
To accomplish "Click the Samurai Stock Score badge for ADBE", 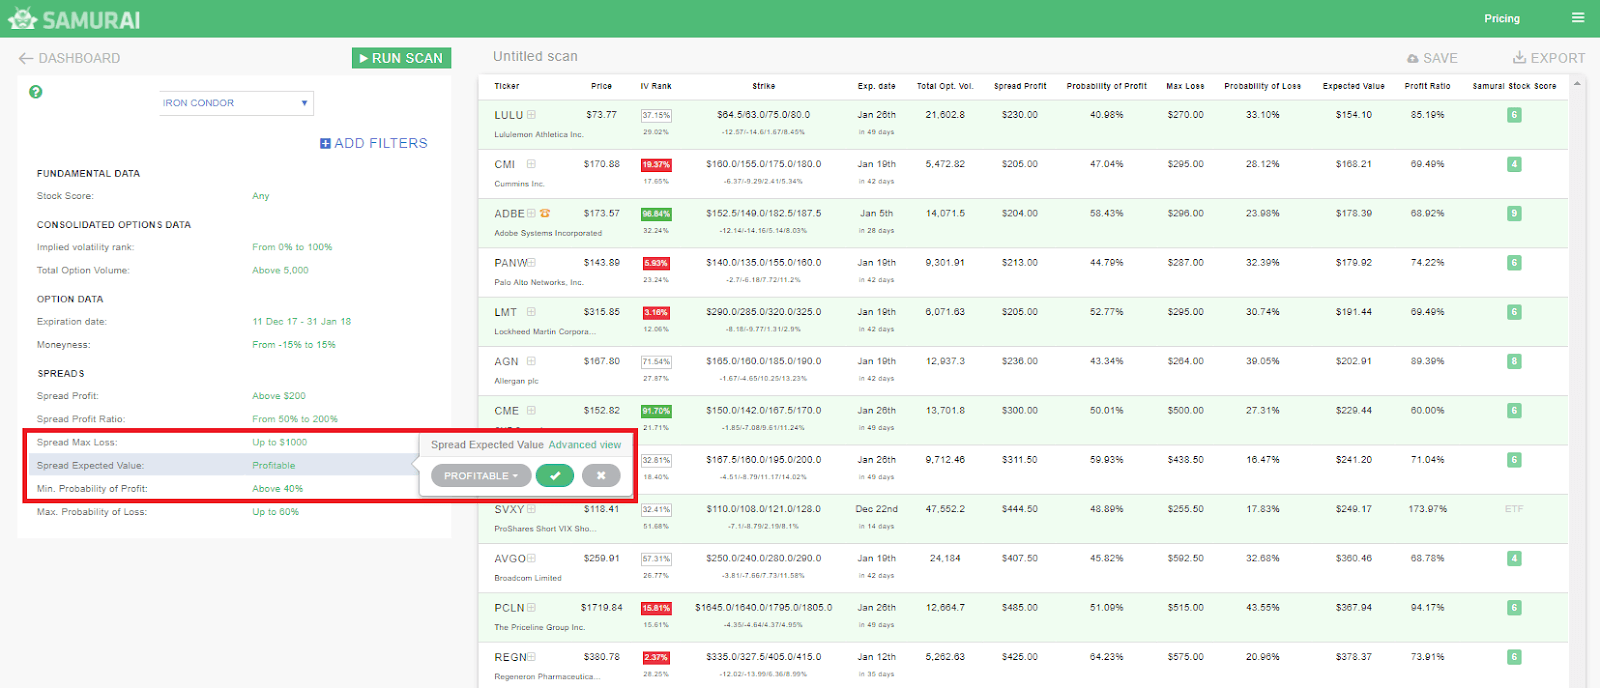I will pos(1514,213).
